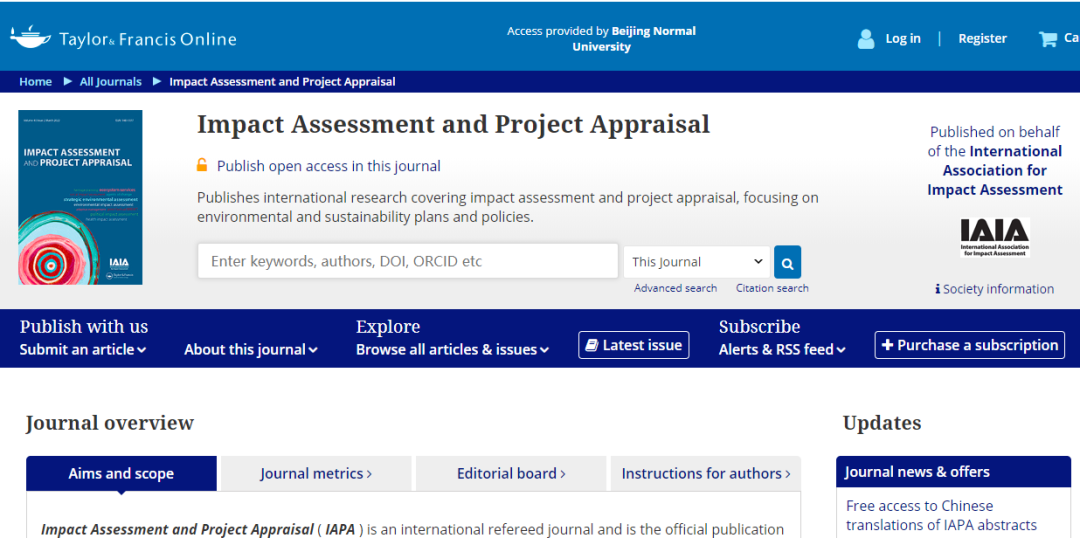Click the user profile icon beside Log in
Viewport: 1080px width, 538px height.
click(866, 39)
